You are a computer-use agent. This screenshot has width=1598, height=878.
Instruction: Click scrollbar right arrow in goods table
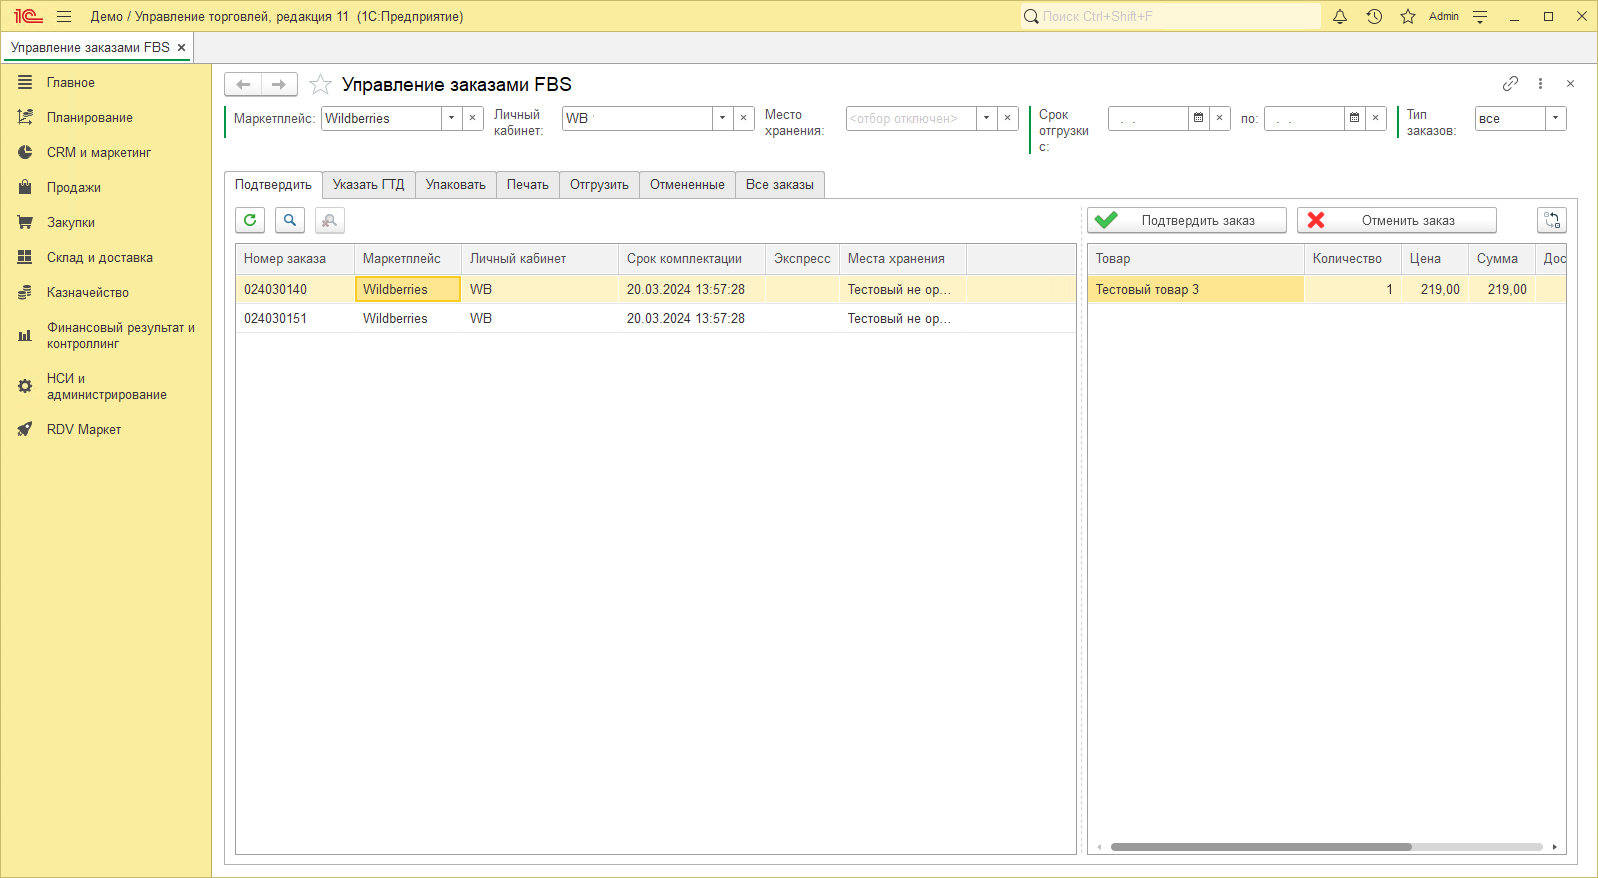[1555, 847]
